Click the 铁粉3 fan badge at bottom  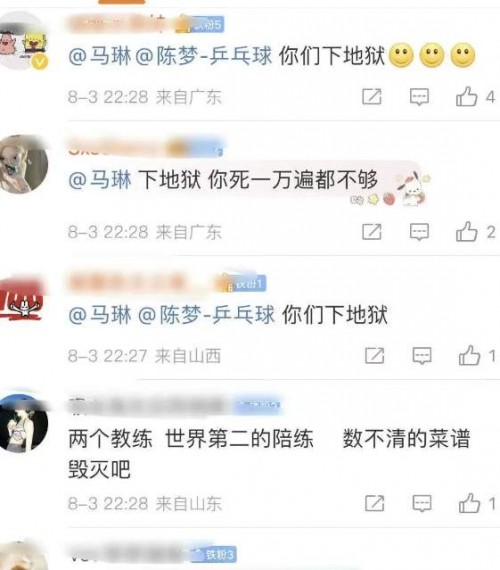[x=215, y=554]
